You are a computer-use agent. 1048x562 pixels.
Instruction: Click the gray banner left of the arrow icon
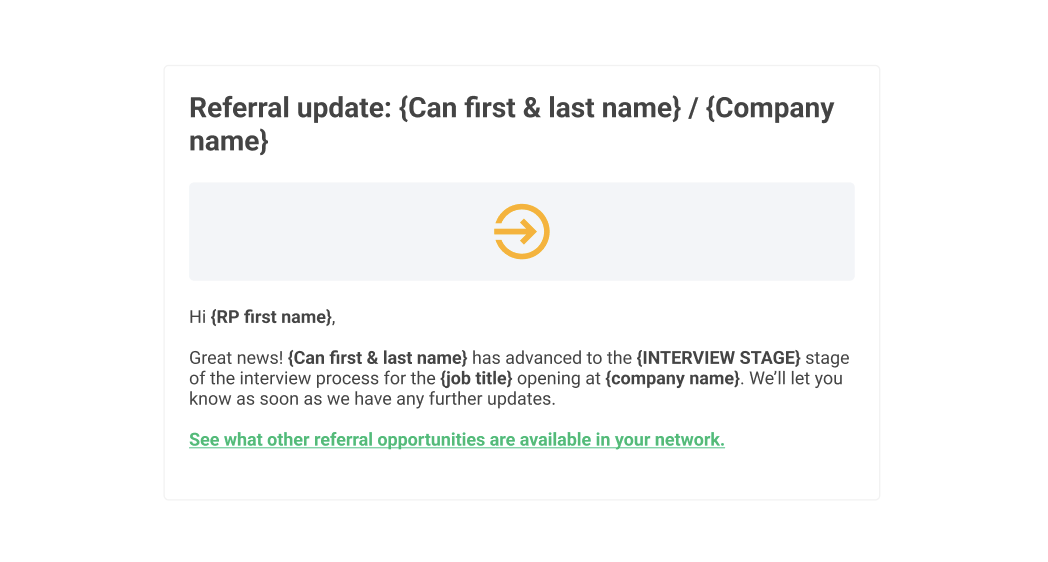(x=341, y=231)
